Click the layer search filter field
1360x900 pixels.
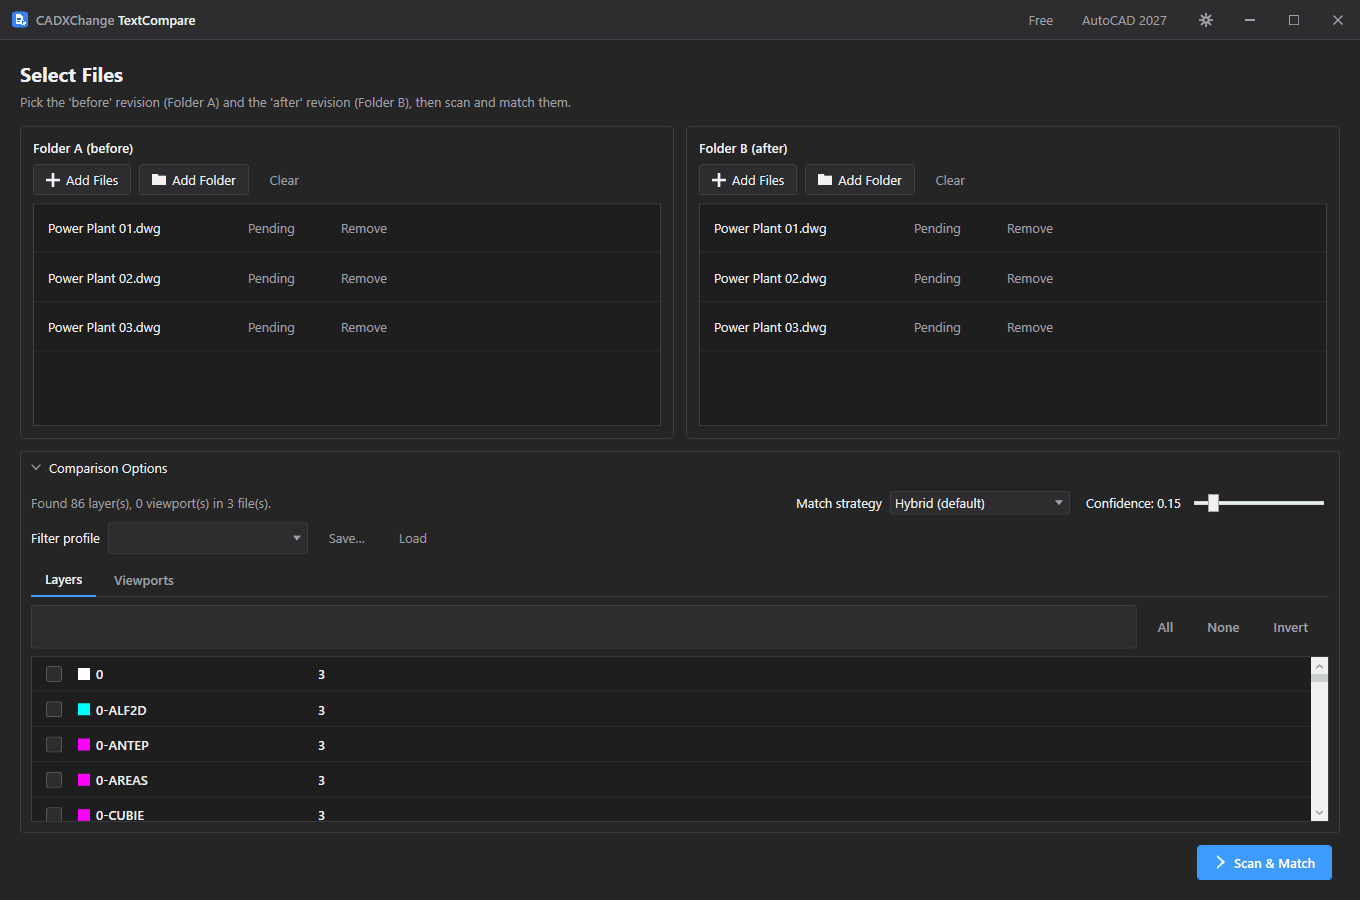coord(584,627)
